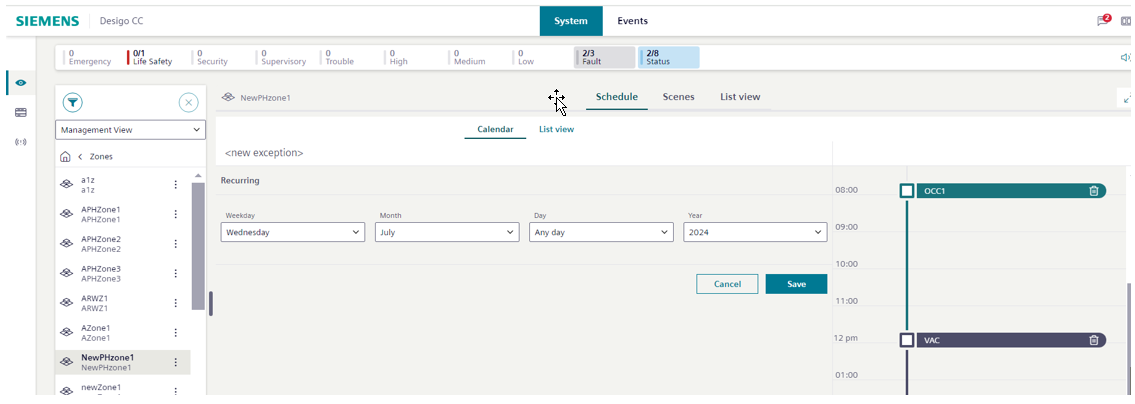Viewport: 1135px width, 404px height.
Task: Click the circular X clear-filter icon
Action: 188,102
